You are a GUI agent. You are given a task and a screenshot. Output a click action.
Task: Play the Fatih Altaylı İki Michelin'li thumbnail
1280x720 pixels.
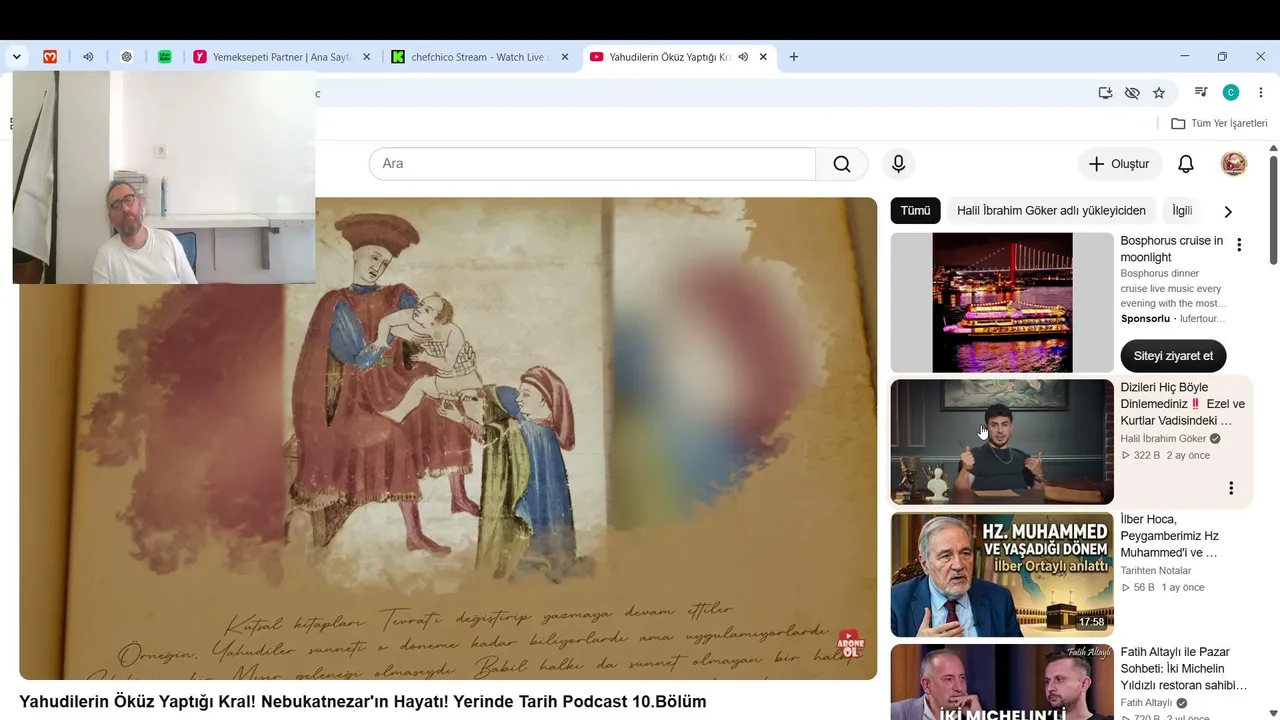pyautogui.click(x=1002, y=682)
